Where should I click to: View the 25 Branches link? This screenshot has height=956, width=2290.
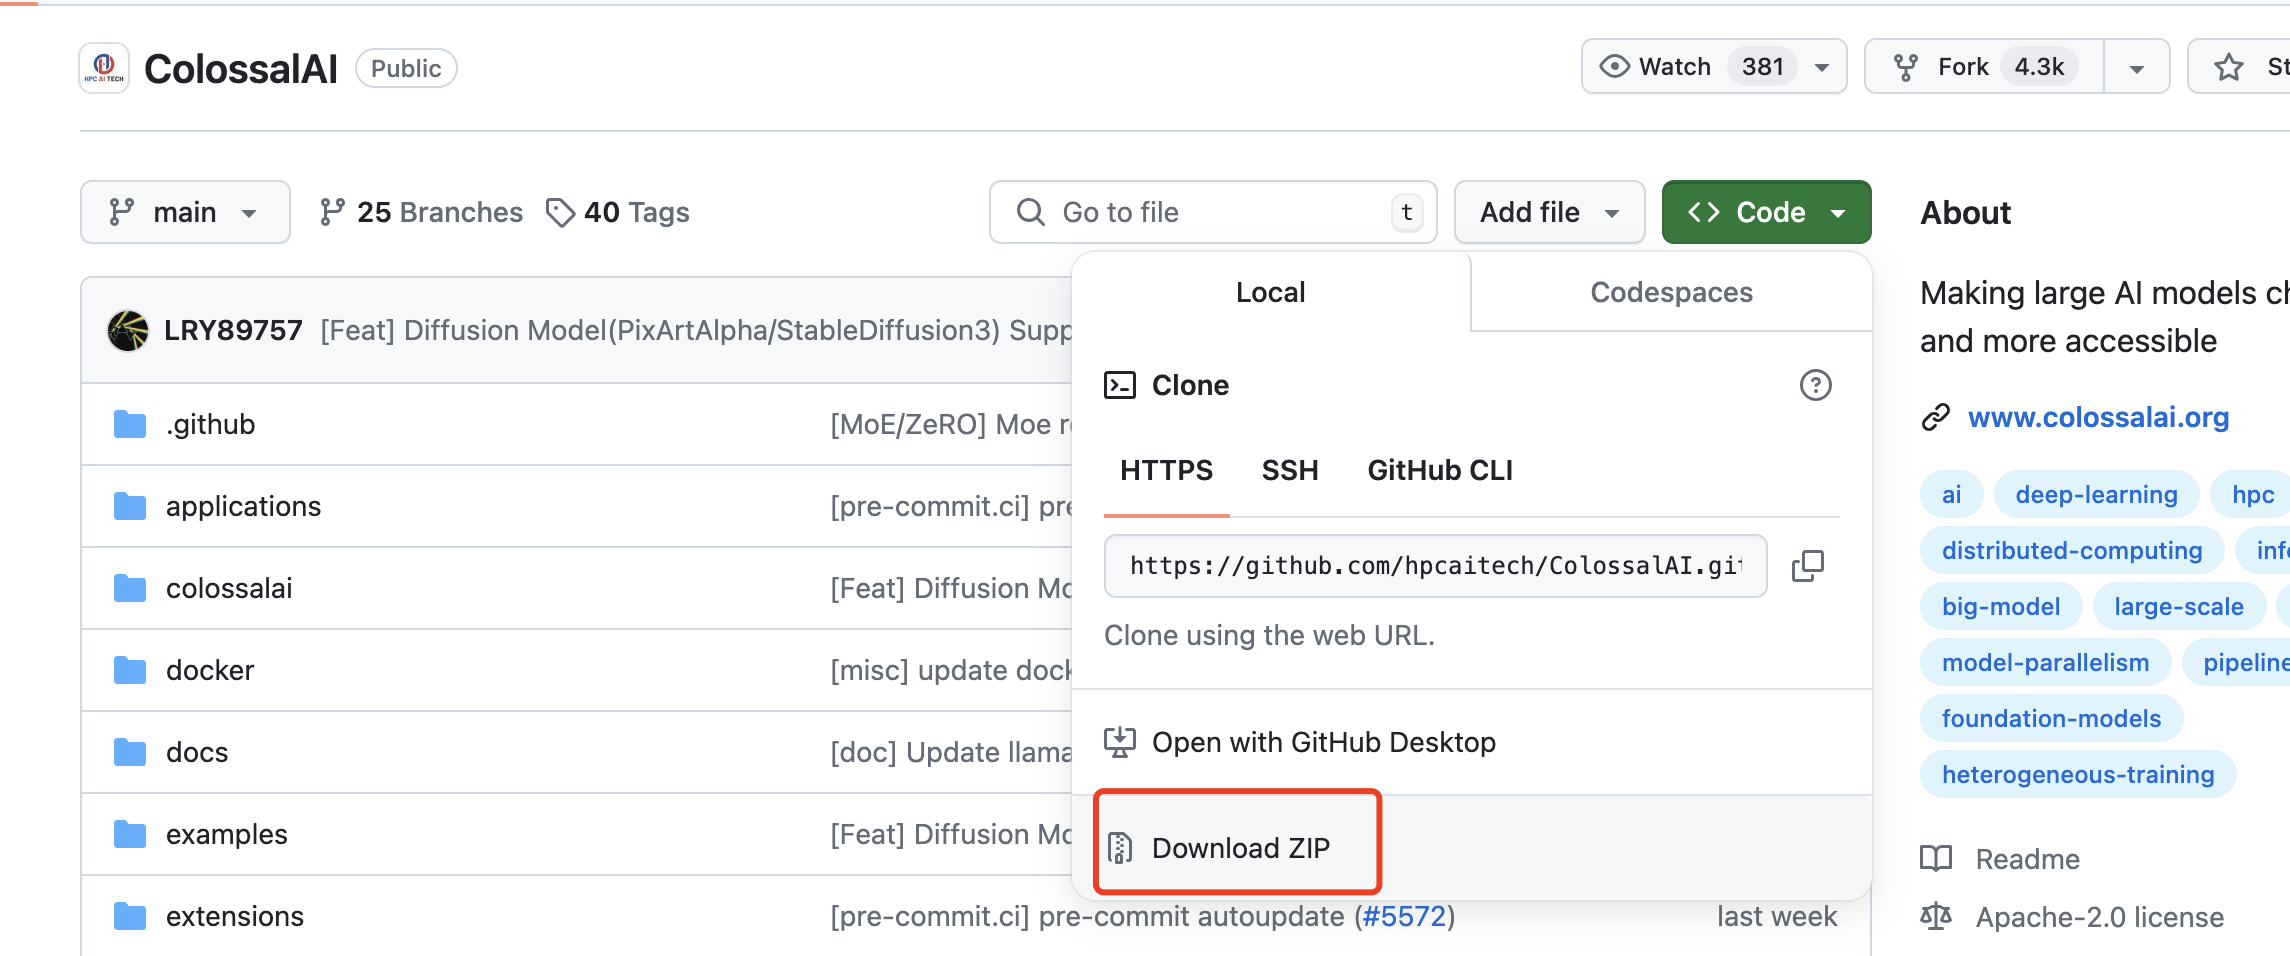click(421, 212)
